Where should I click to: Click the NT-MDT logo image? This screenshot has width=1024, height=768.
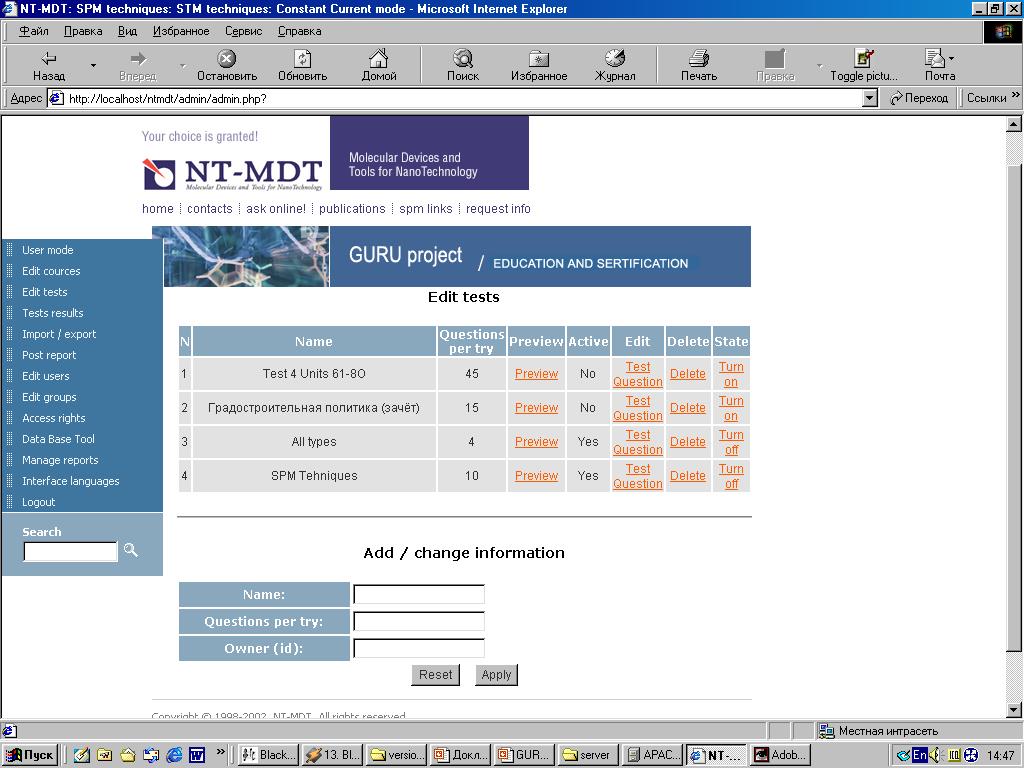click(232, 174)
